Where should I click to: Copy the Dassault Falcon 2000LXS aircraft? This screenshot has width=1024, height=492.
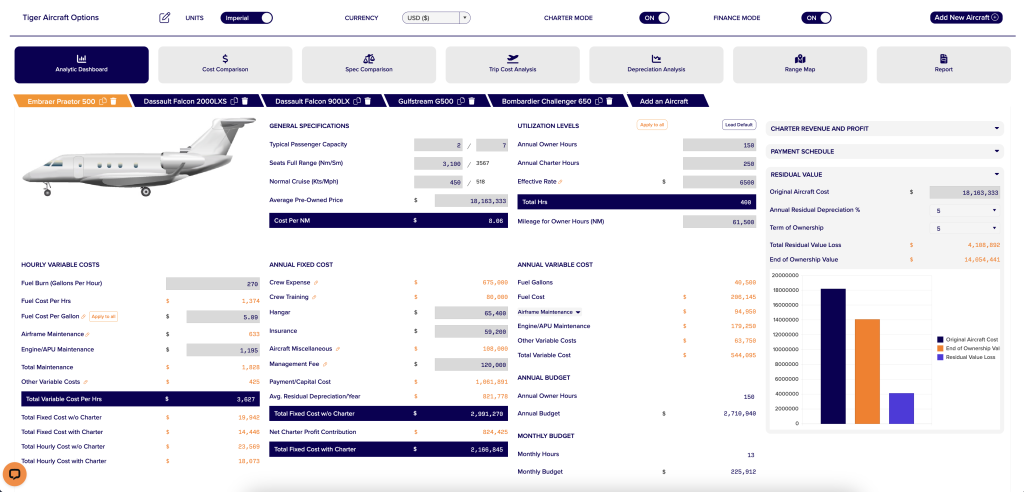click(235, 101)
